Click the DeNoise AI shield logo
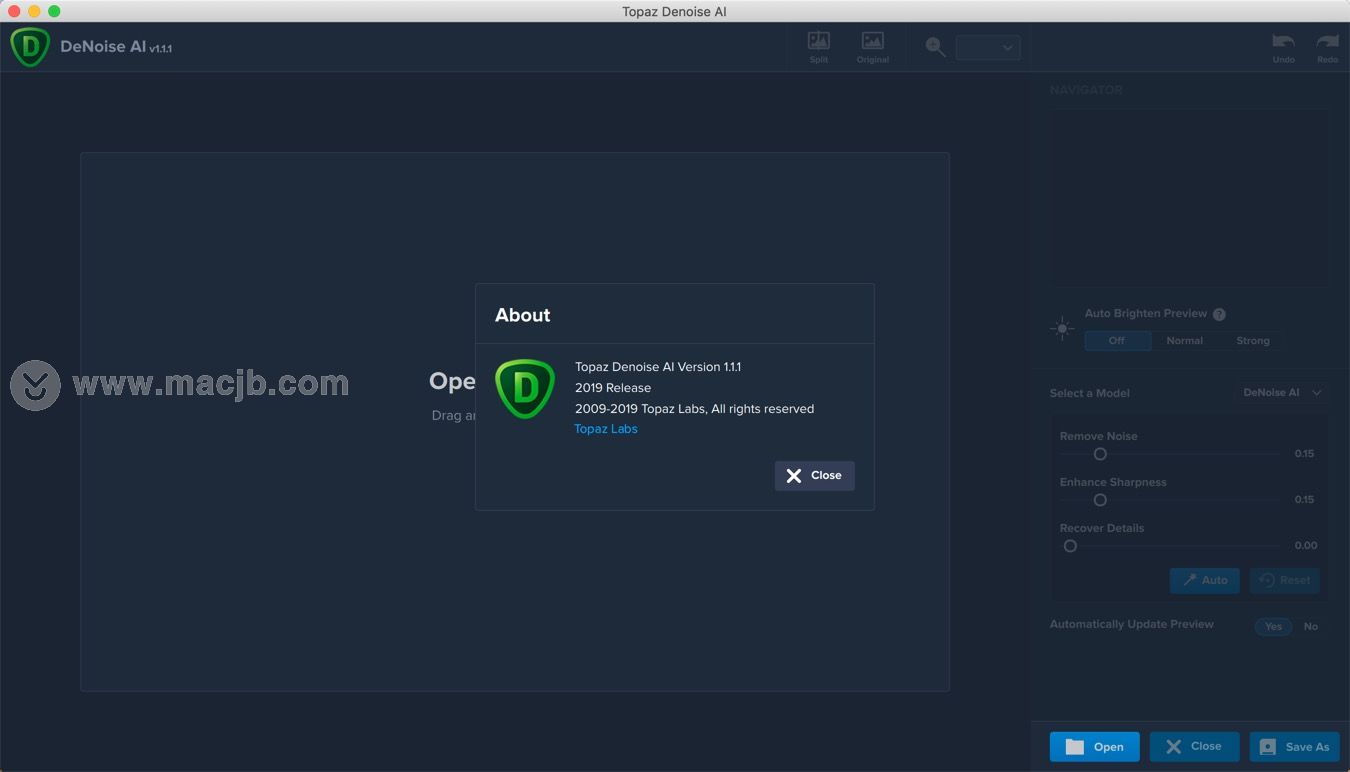The width and height of the screenshot is (1350, 772). tap(30, 47)
